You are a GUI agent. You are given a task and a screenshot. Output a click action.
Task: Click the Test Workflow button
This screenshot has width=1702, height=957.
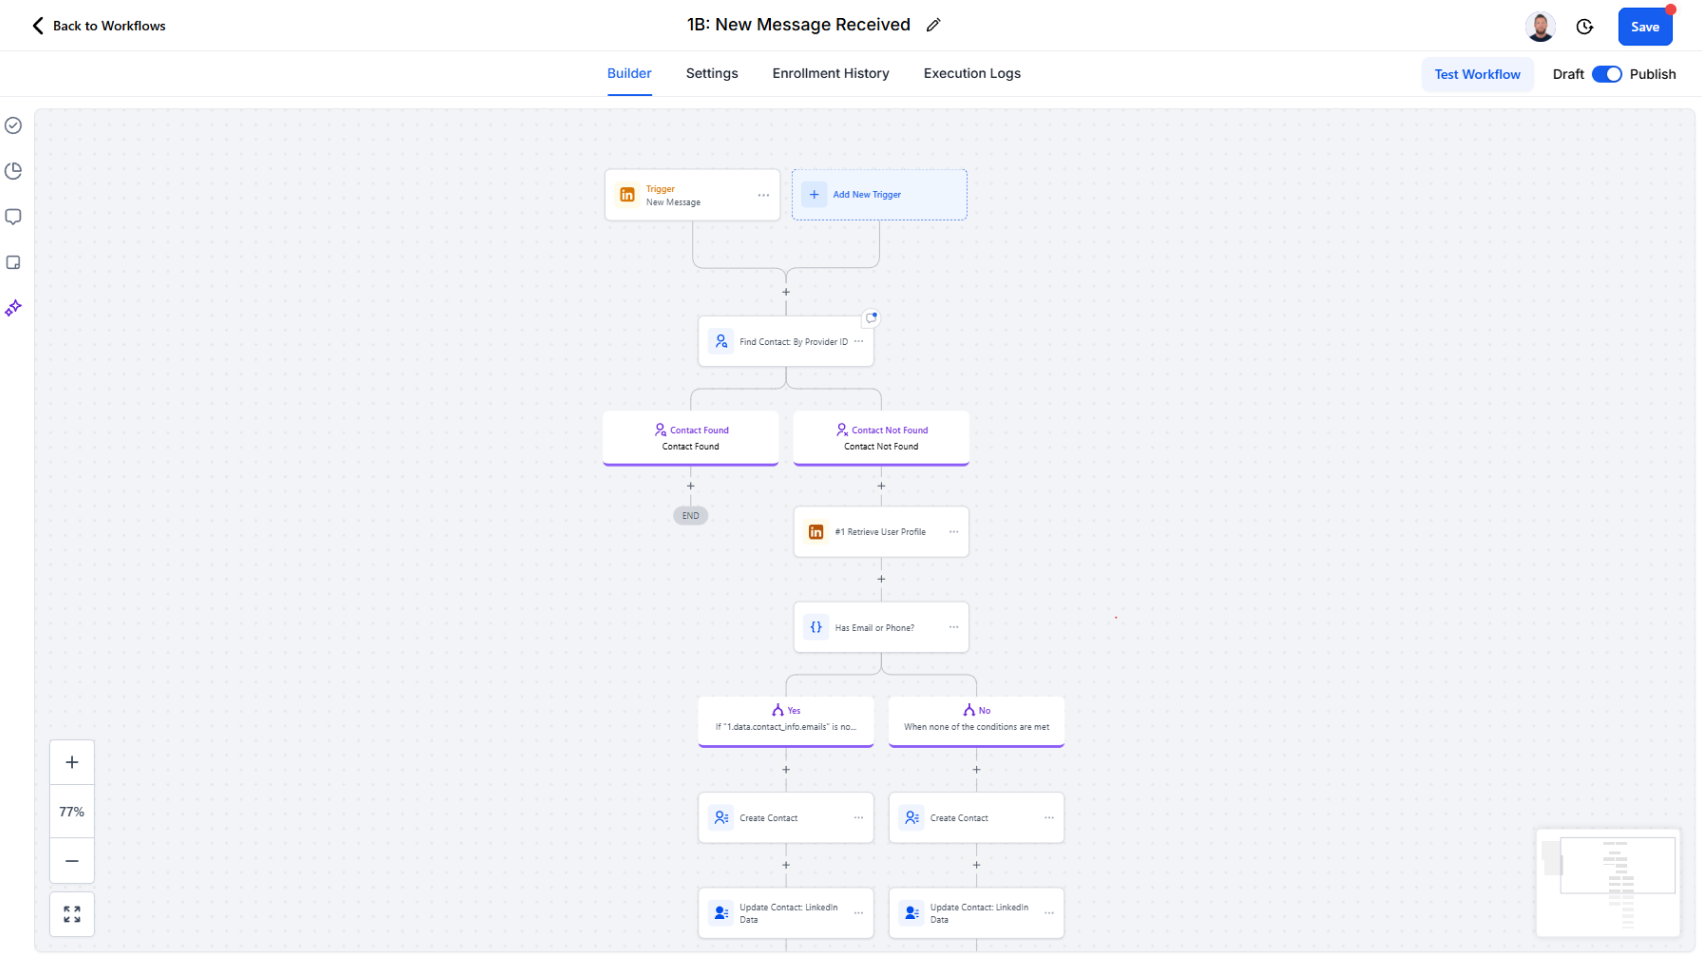1477,73
